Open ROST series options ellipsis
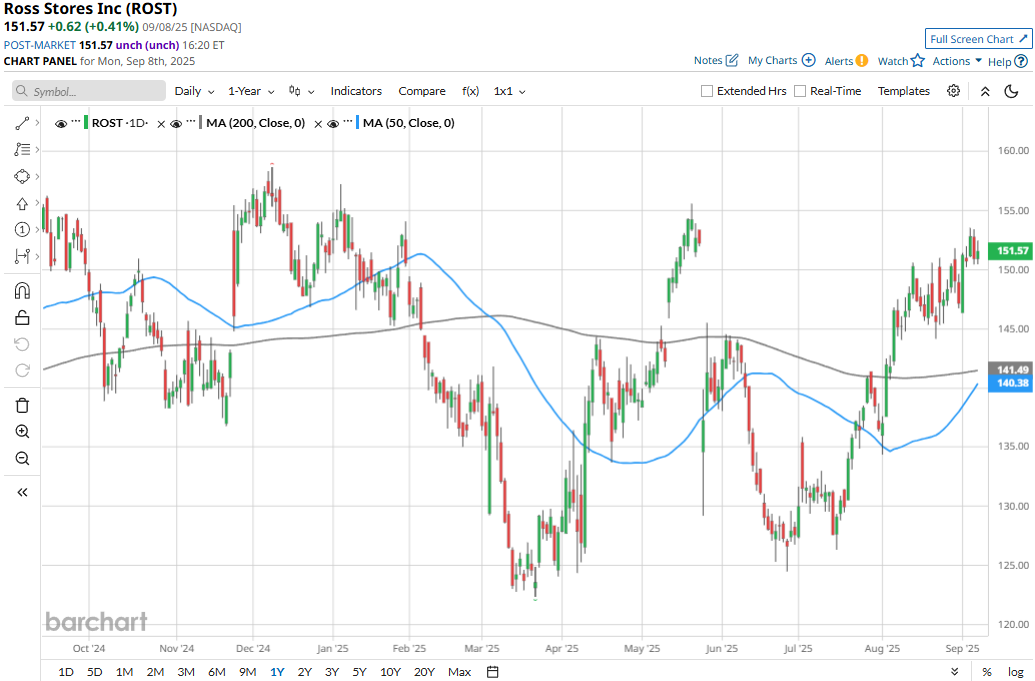This screenshot has height=681, width=1035. 75,122
